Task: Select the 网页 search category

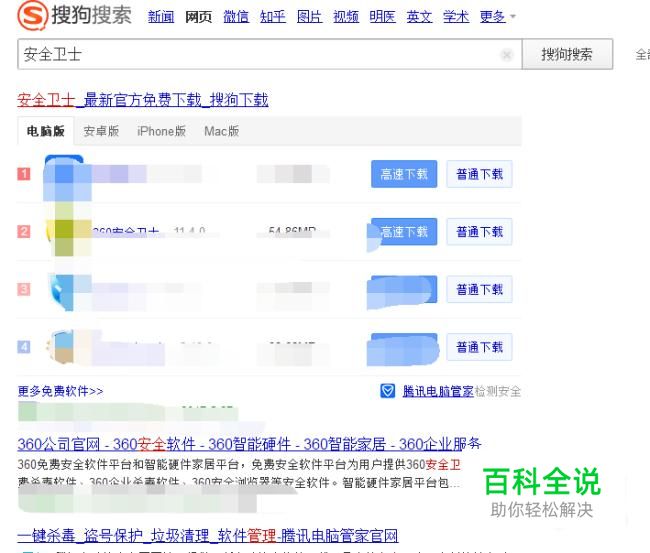Action: click(198, 17)
